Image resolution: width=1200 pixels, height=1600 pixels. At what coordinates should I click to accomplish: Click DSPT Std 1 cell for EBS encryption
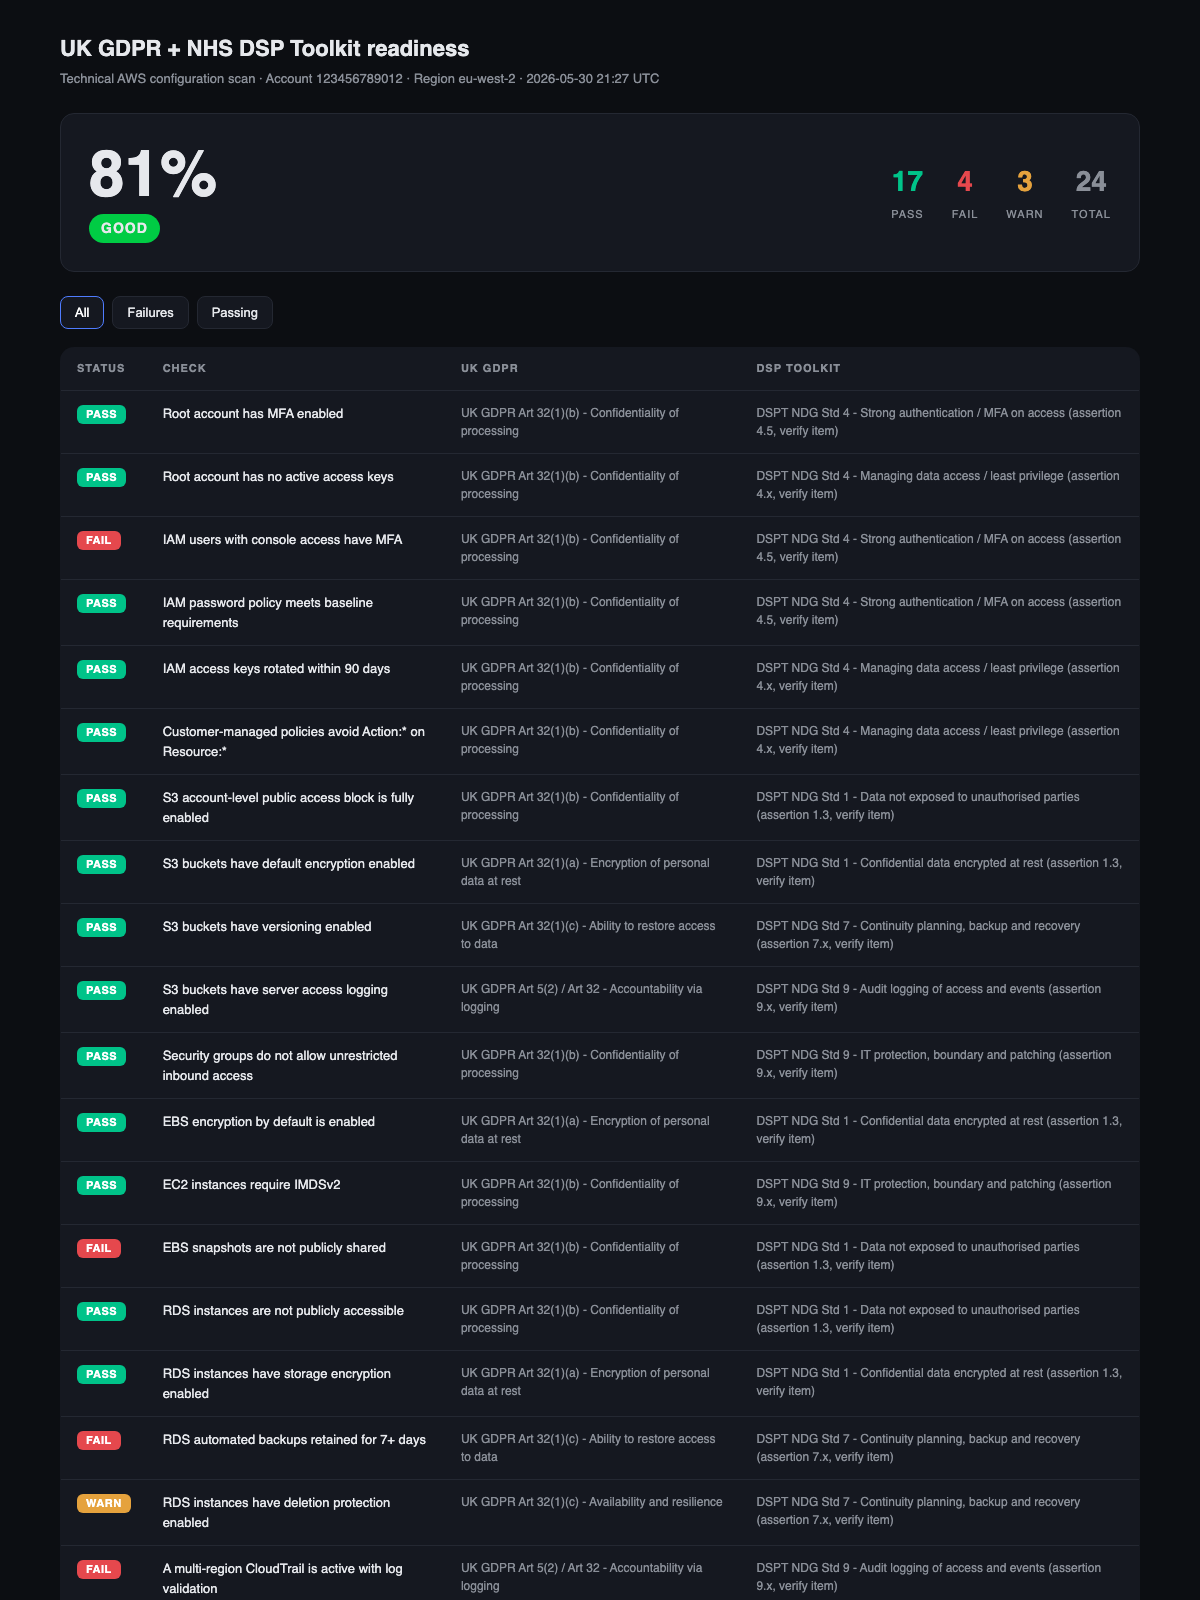(x=939, y=1129)
